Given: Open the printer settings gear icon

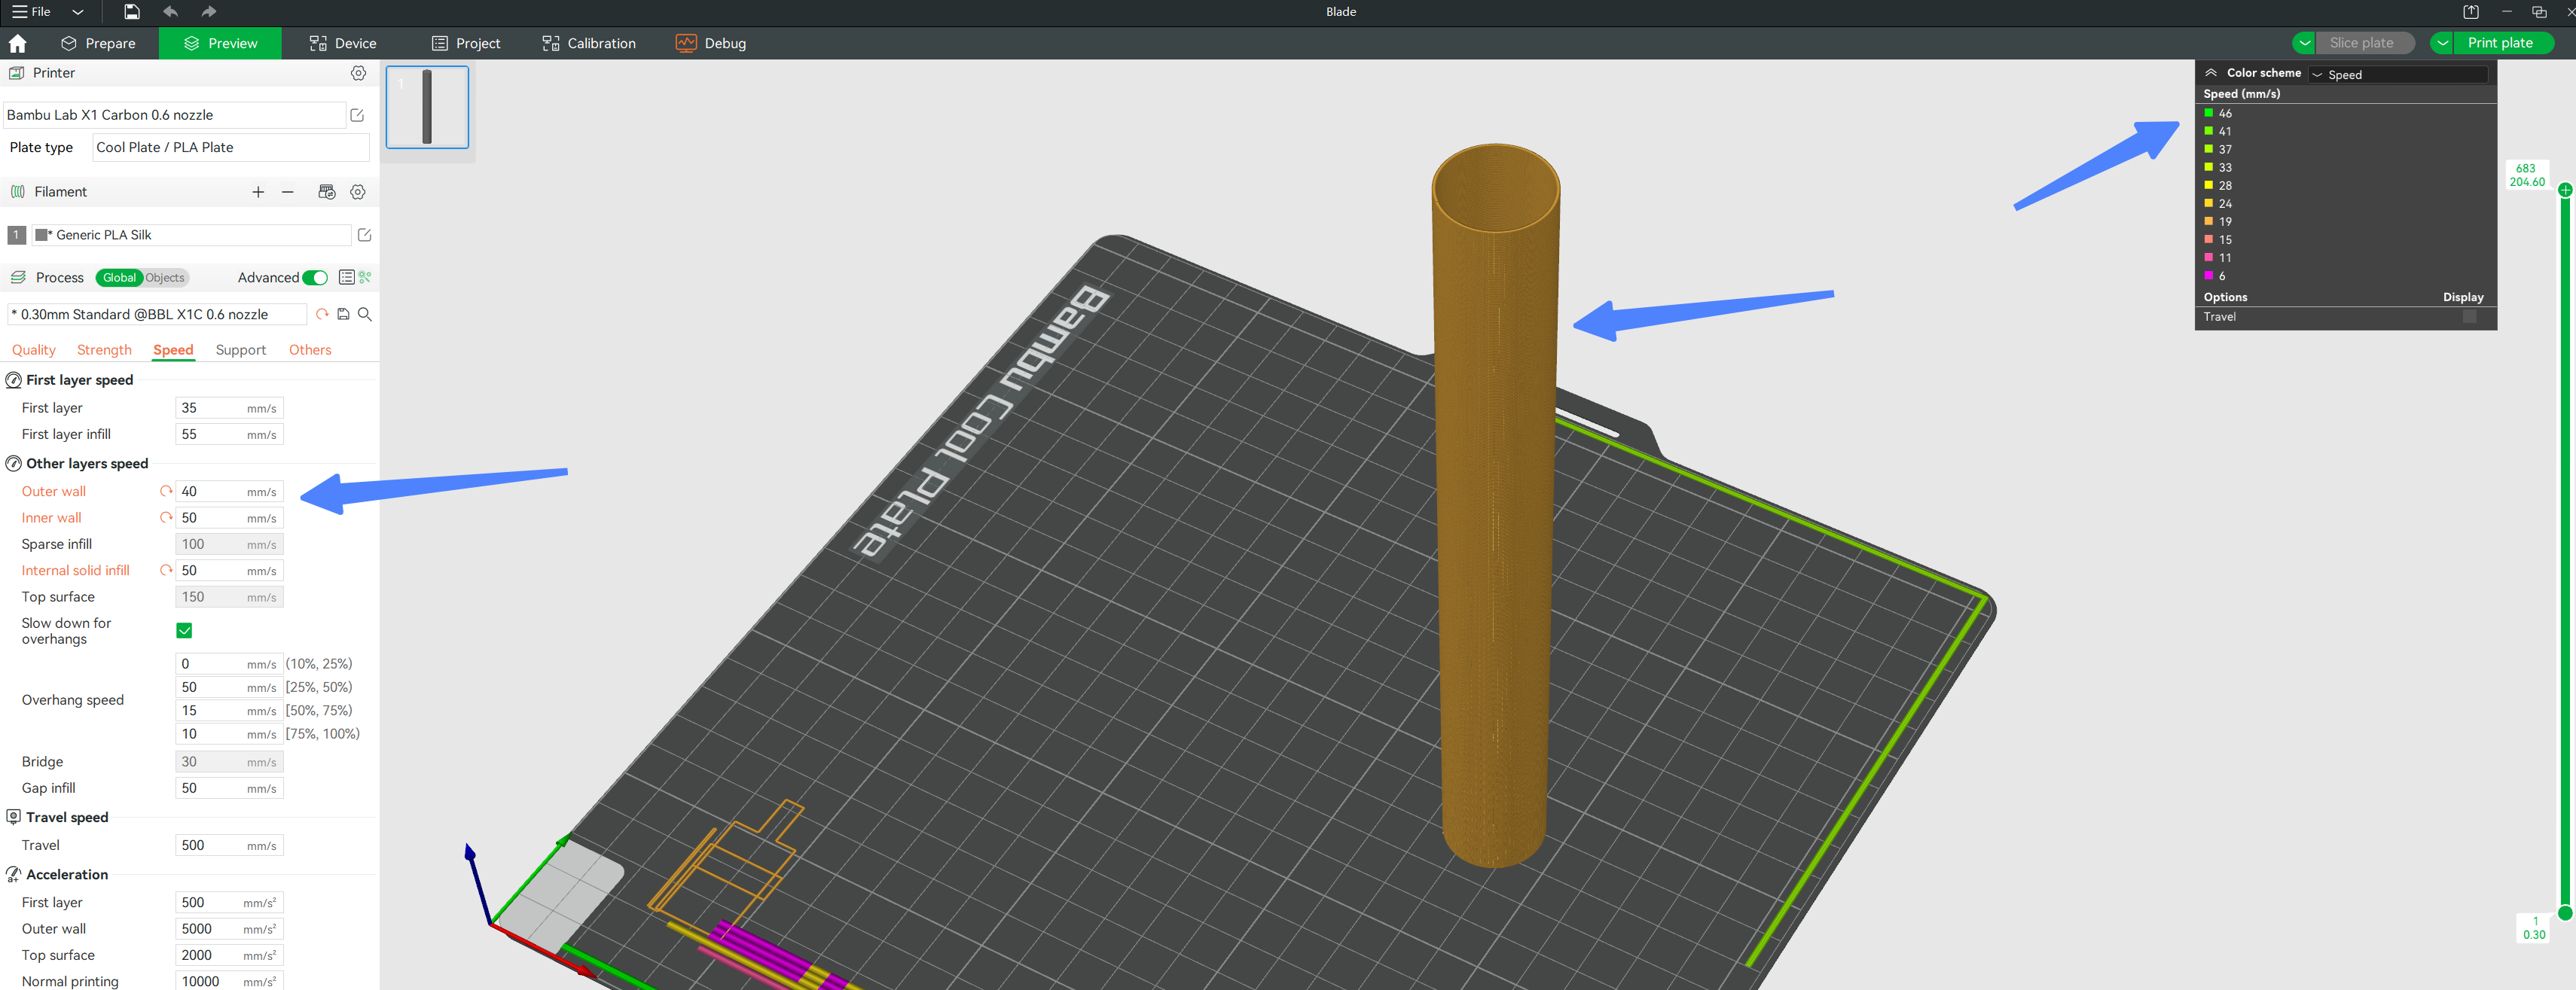Looking at the screenshot, I should [x=358, y=72].
